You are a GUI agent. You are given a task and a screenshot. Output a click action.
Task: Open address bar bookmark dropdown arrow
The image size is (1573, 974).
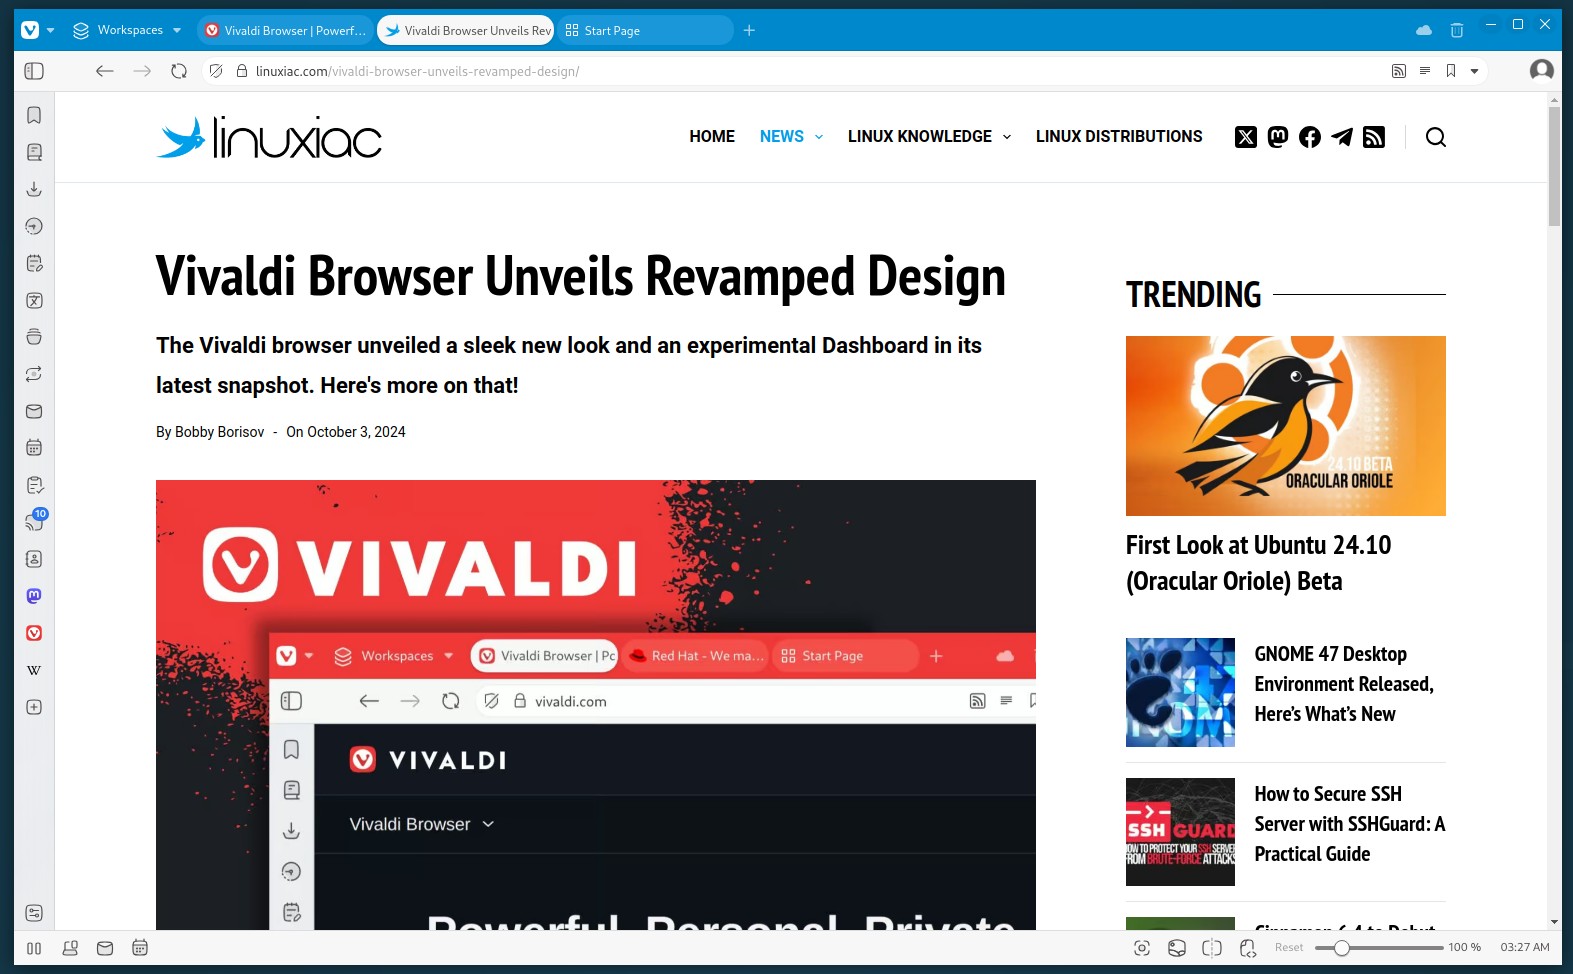pyautogui.click(x=1474, y=71)
